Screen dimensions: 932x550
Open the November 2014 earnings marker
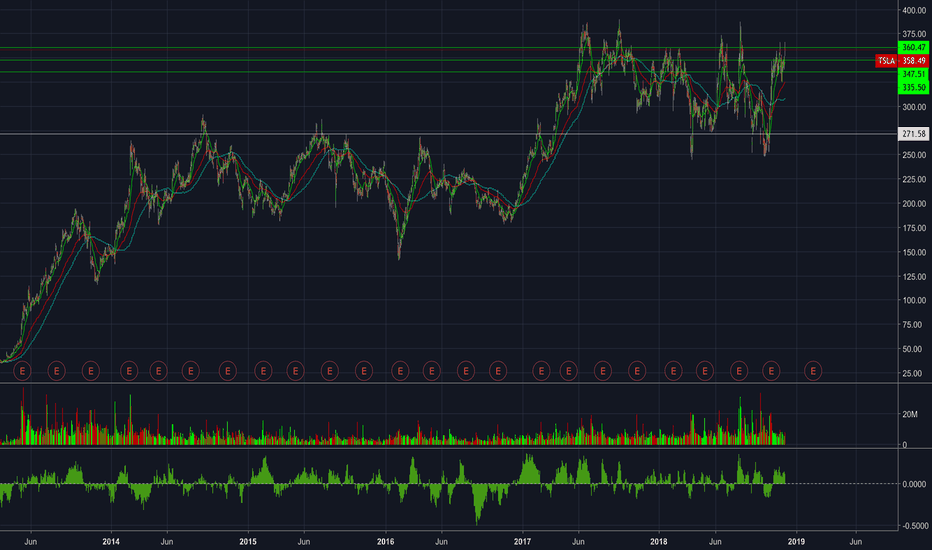pos(228,372)
